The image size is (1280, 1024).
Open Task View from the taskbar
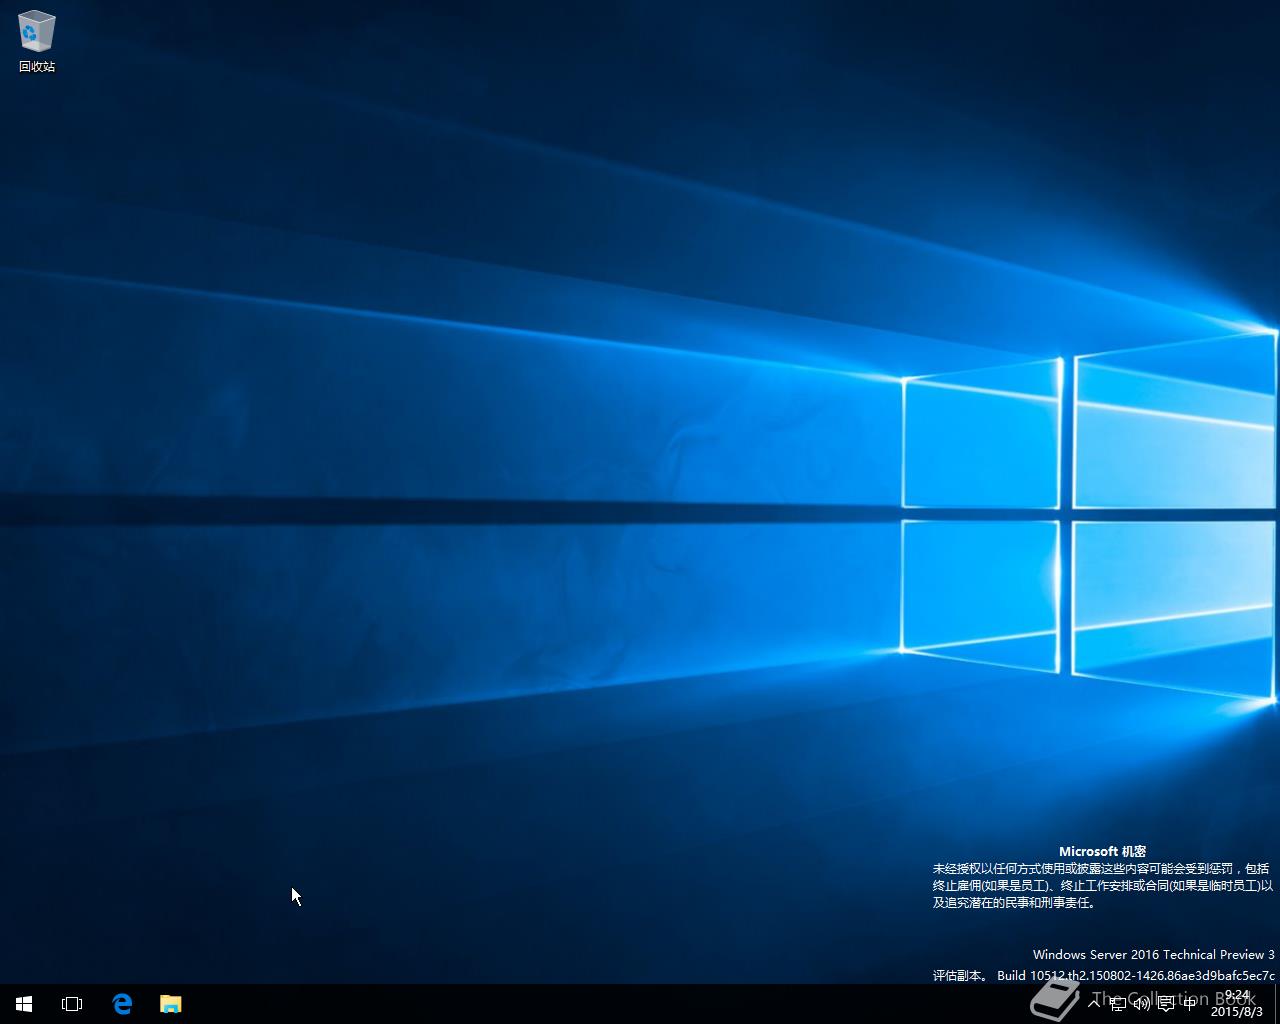72,1004
